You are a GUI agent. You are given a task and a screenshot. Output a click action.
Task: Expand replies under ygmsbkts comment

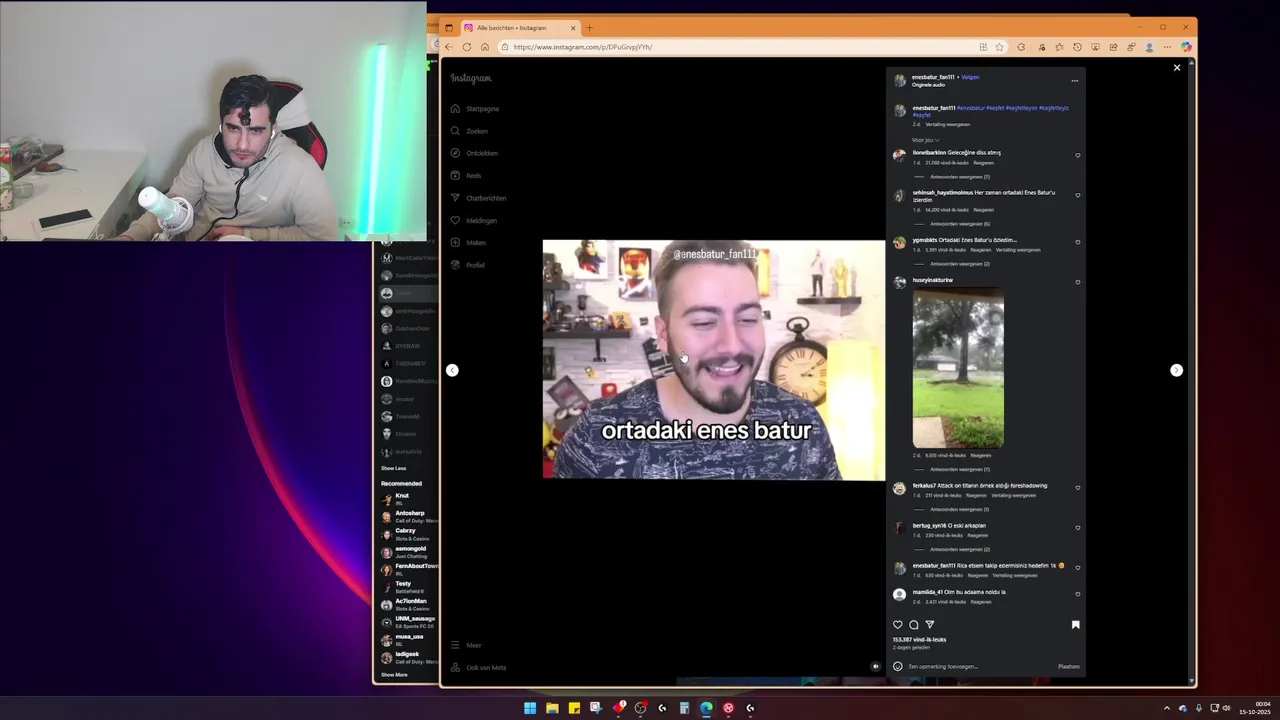(x=959, y=264)
